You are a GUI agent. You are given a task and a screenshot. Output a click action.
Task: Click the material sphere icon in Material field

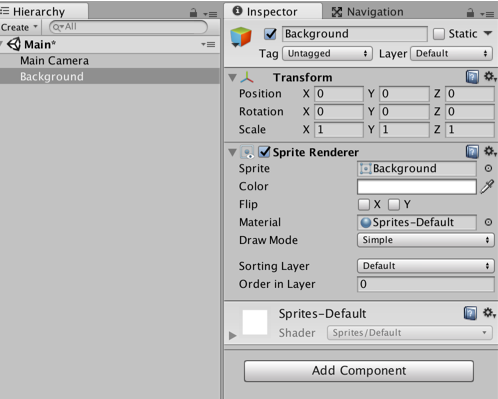[366, 222]
